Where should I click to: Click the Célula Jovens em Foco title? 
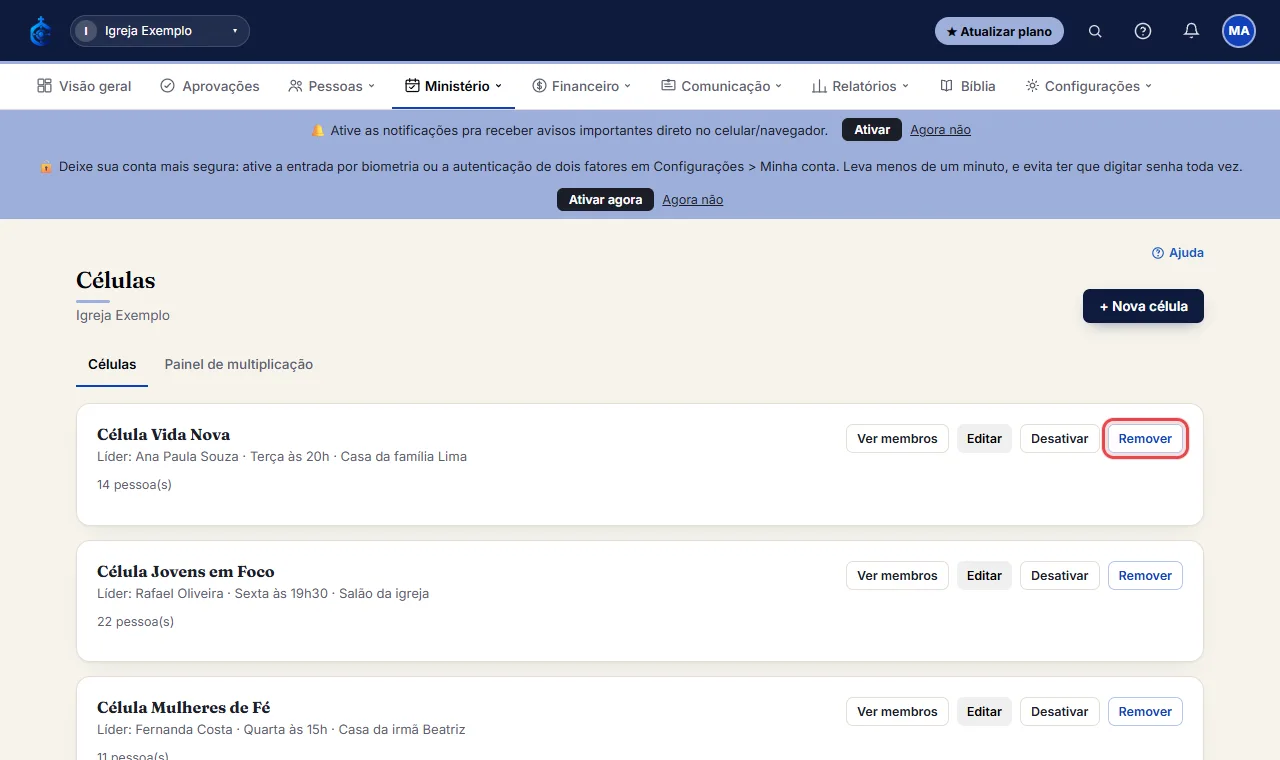point(186,572)
